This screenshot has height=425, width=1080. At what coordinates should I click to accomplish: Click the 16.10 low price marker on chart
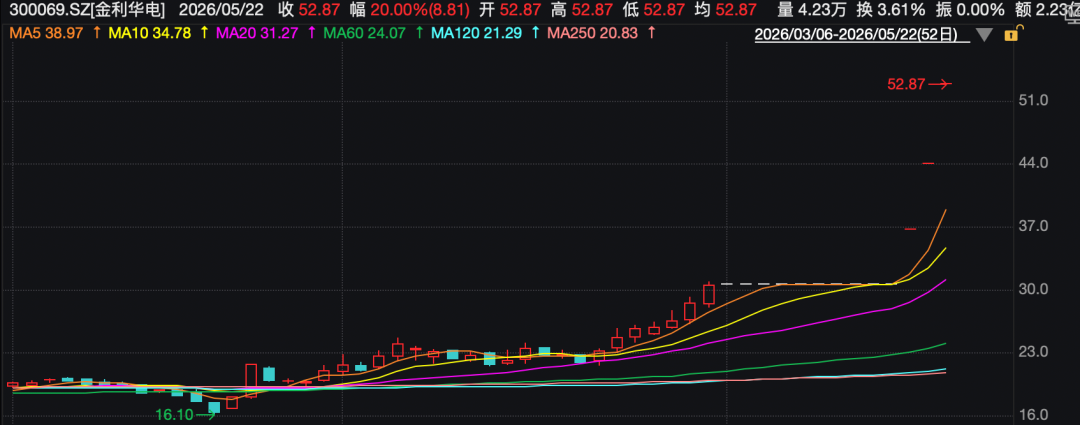click(x=185, y=415)
